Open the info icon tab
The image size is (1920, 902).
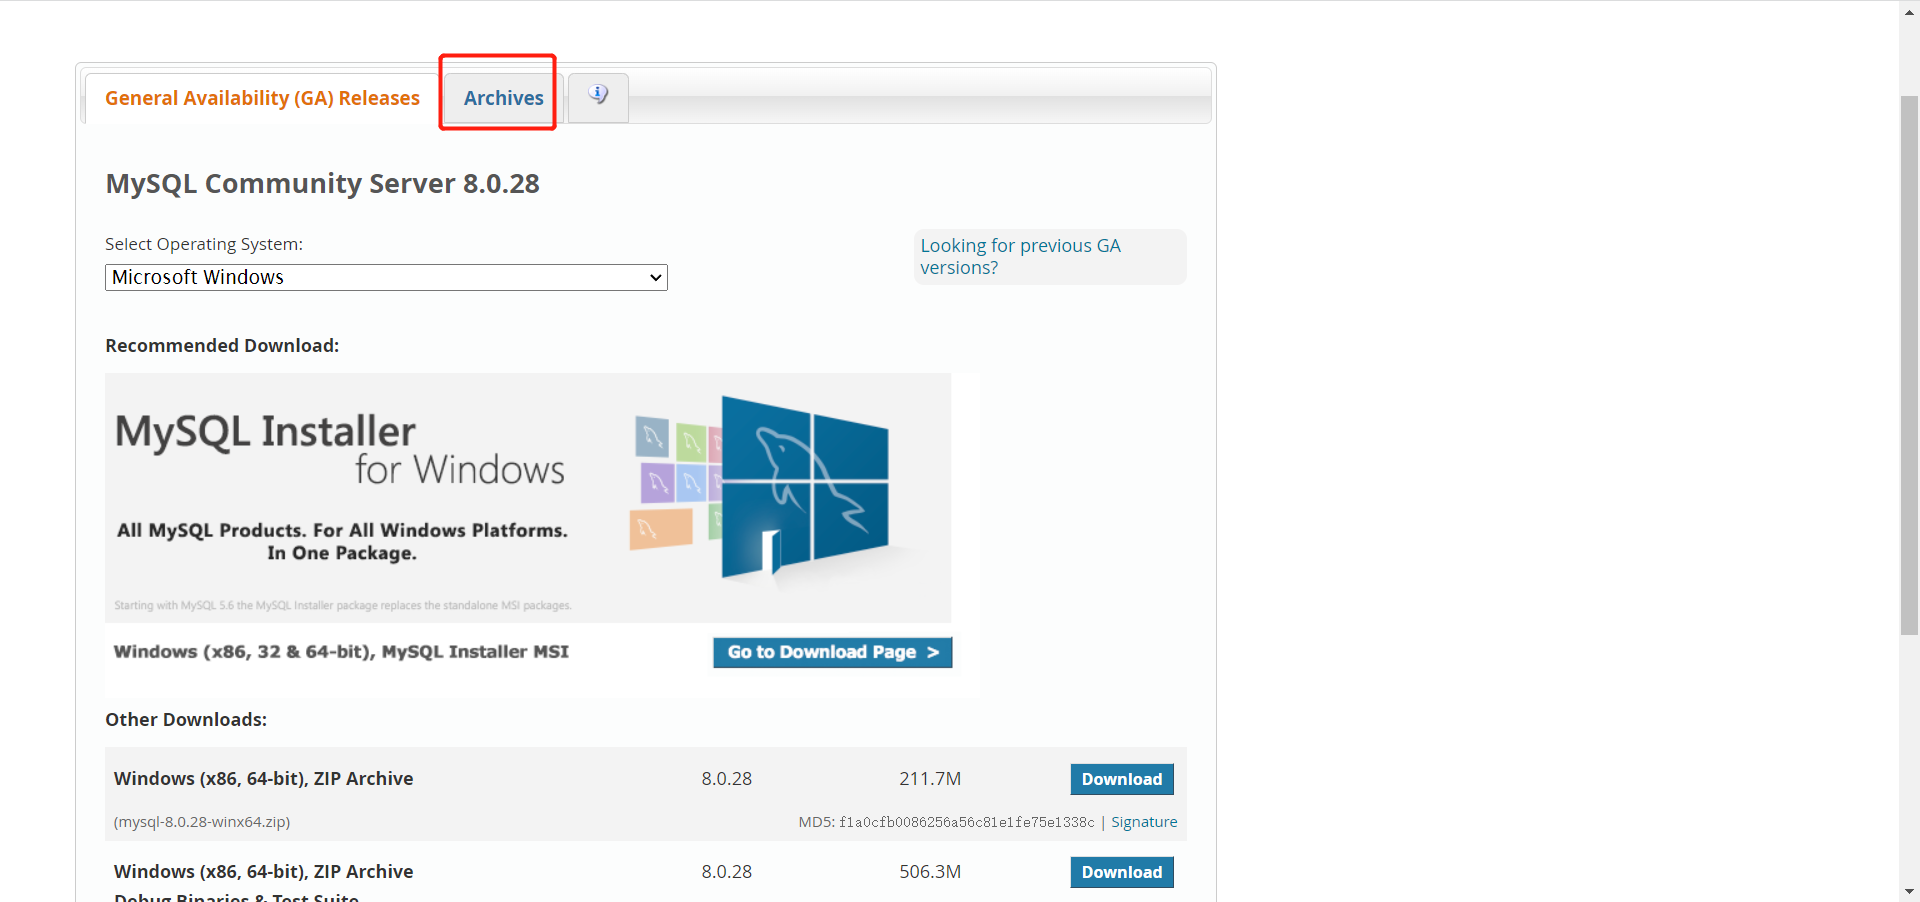tap(598, 97)
